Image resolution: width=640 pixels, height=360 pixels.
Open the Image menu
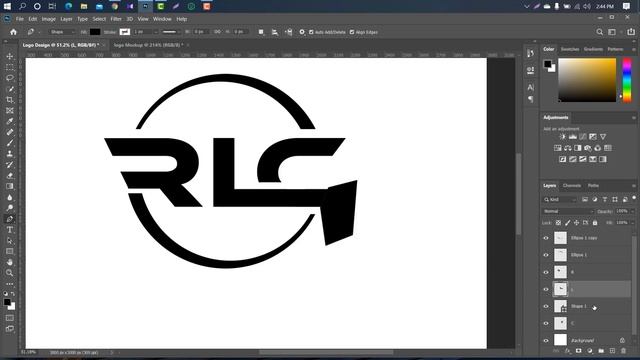click(49, 19)
